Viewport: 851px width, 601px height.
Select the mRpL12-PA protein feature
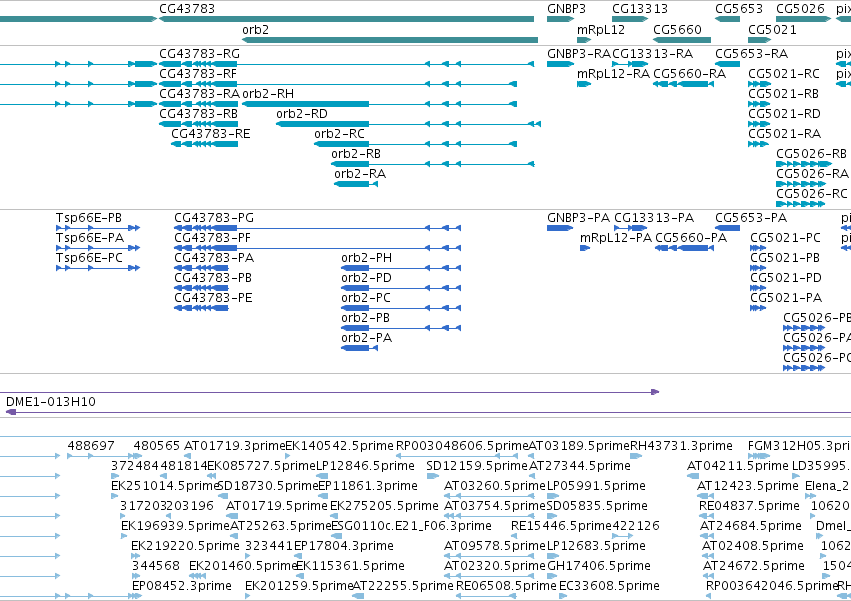click(x=585, y=248)
